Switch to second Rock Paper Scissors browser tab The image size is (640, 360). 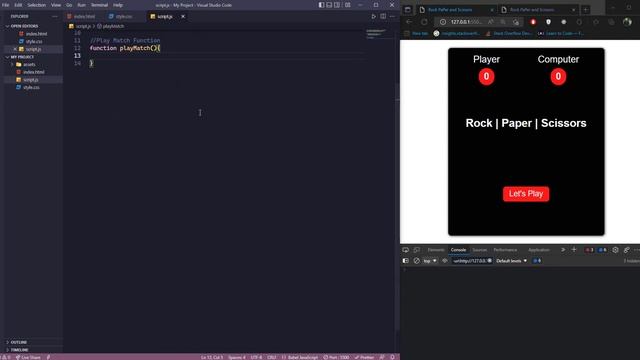538,9
